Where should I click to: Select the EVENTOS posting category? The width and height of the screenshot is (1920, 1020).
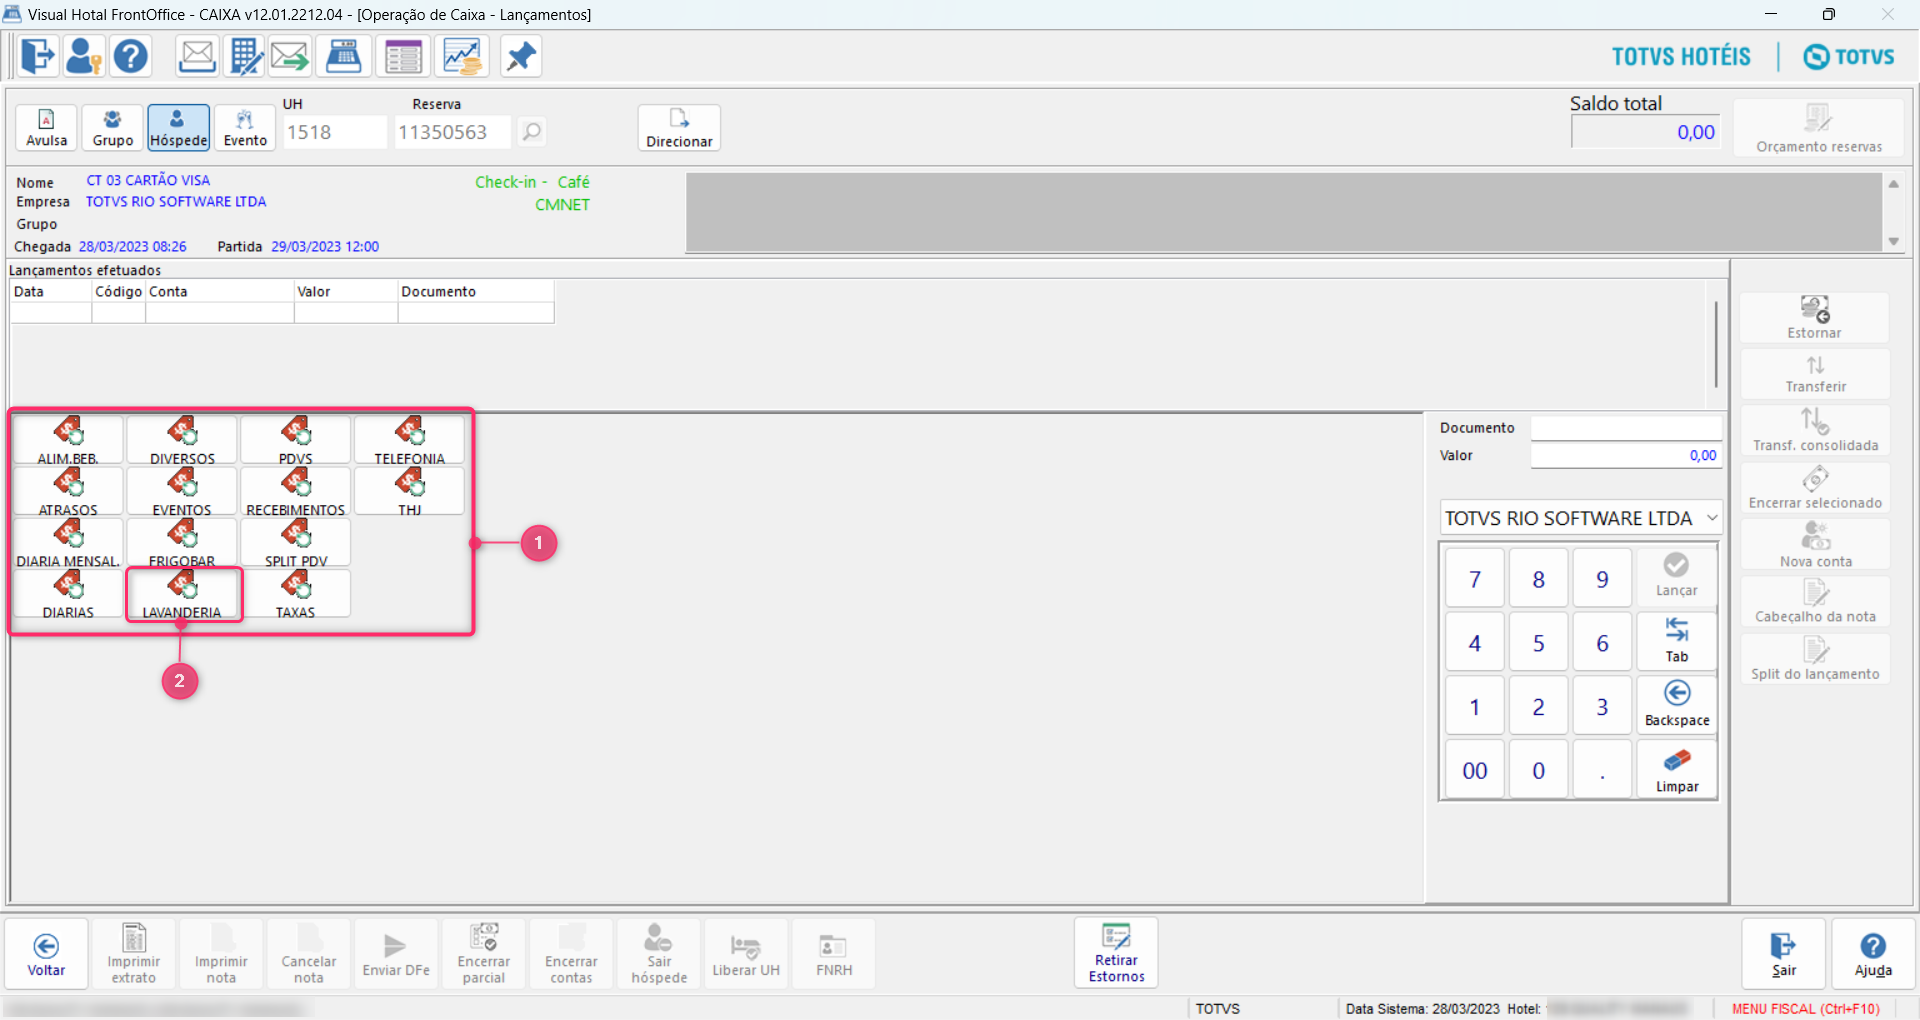pos(182,491)
